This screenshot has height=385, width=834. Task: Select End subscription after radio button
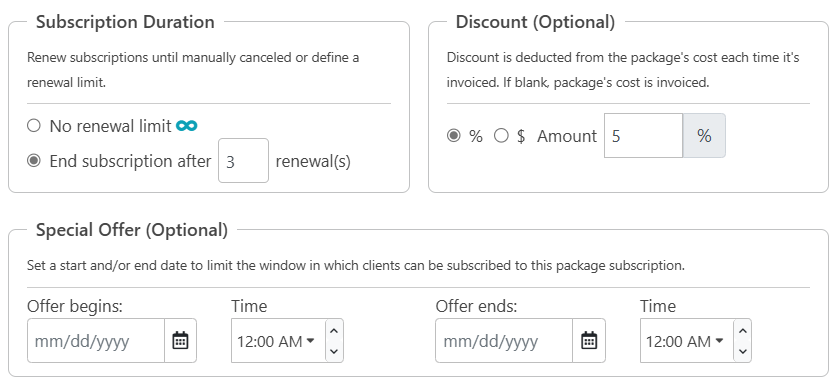point(34,161)
